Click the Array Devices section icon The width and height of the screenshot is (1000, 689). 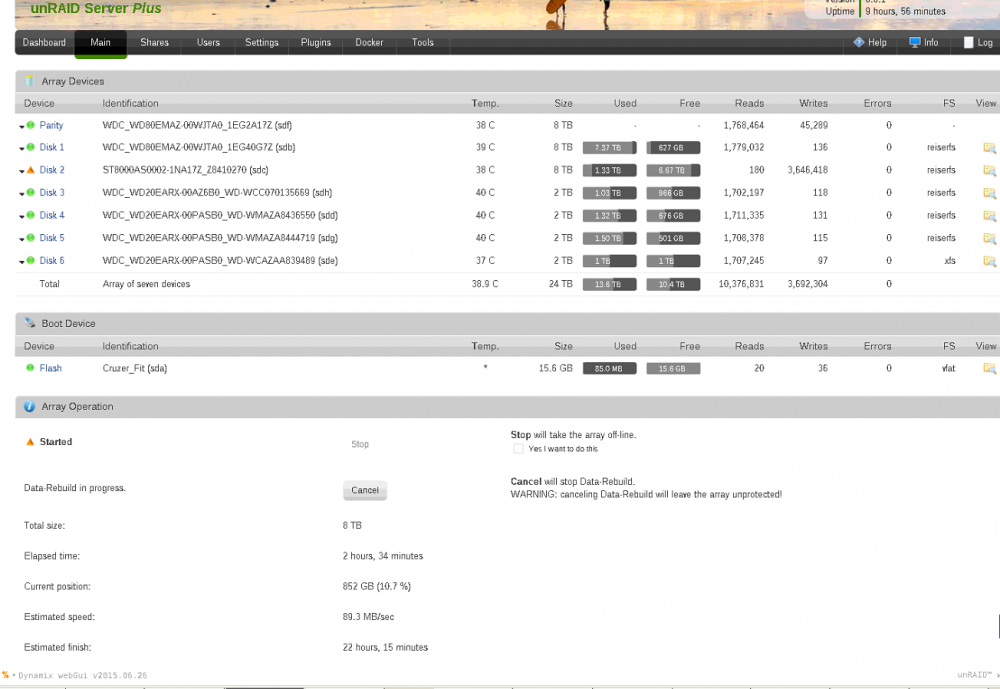[29, 81]
